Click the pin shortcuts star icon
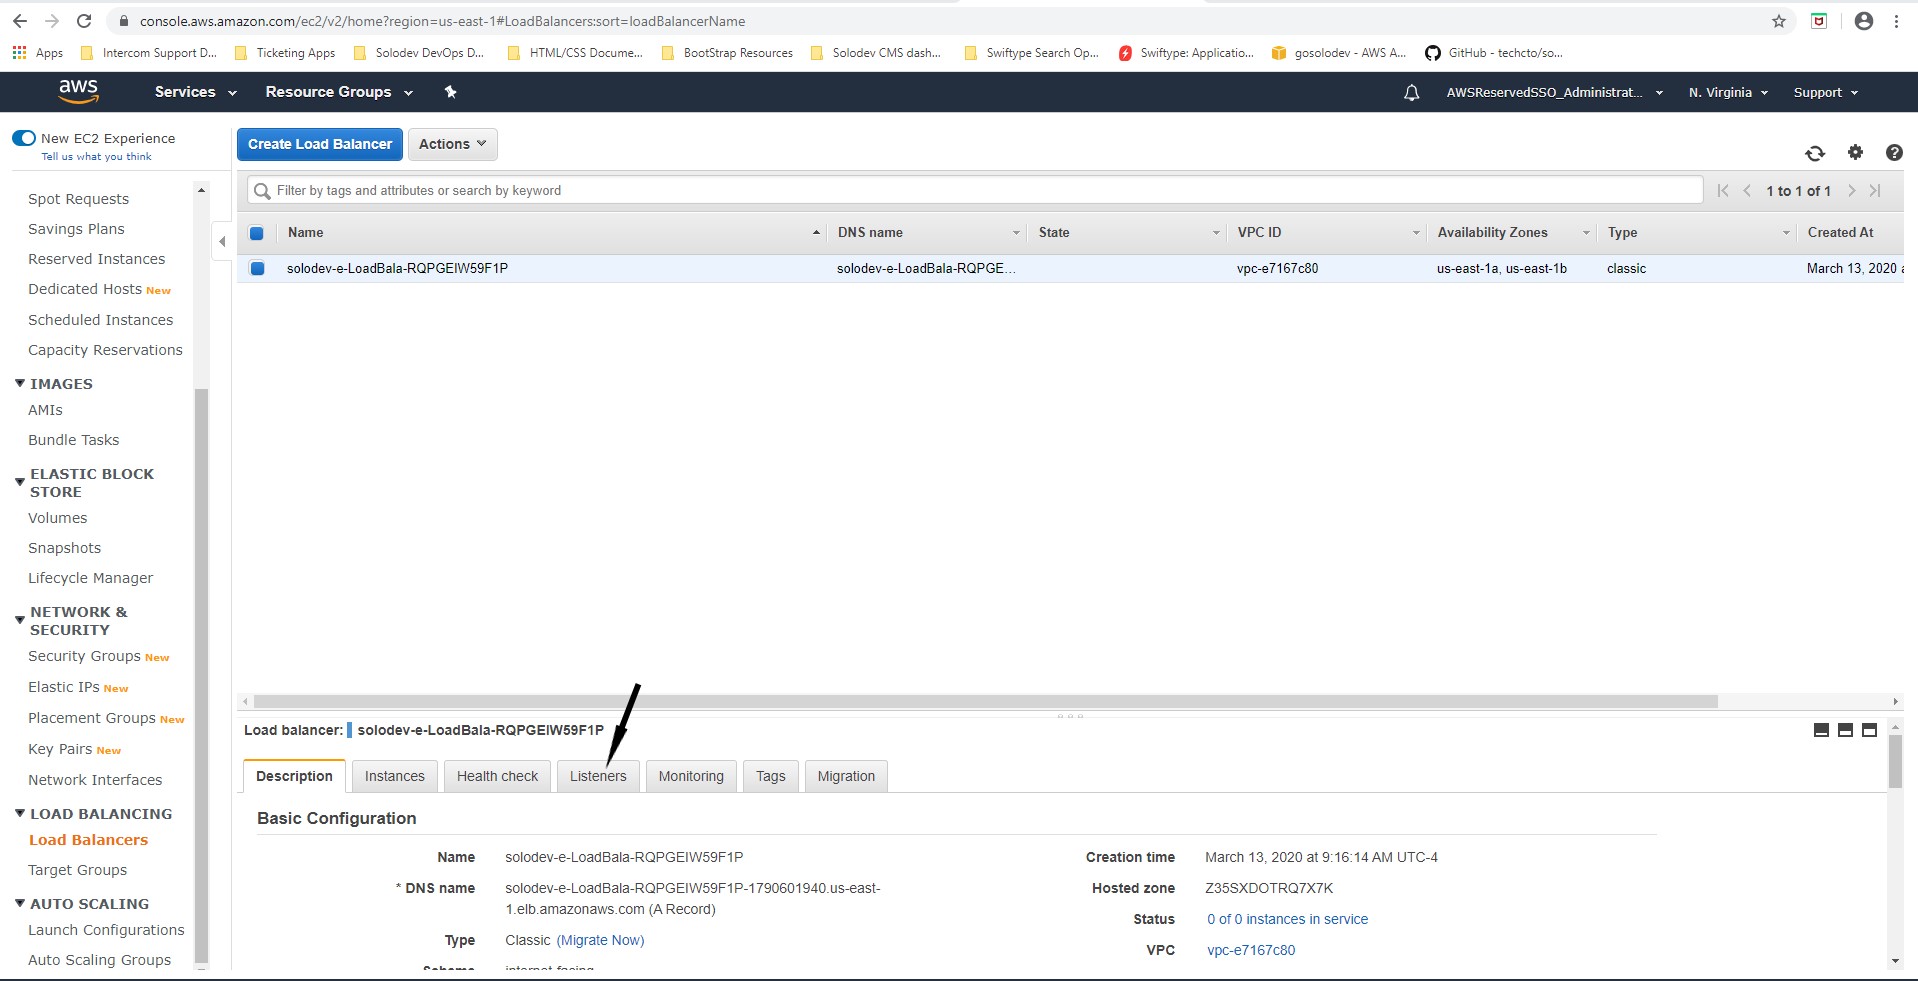The width and height of the screenshot is (1918, 981). pos(450,92)
